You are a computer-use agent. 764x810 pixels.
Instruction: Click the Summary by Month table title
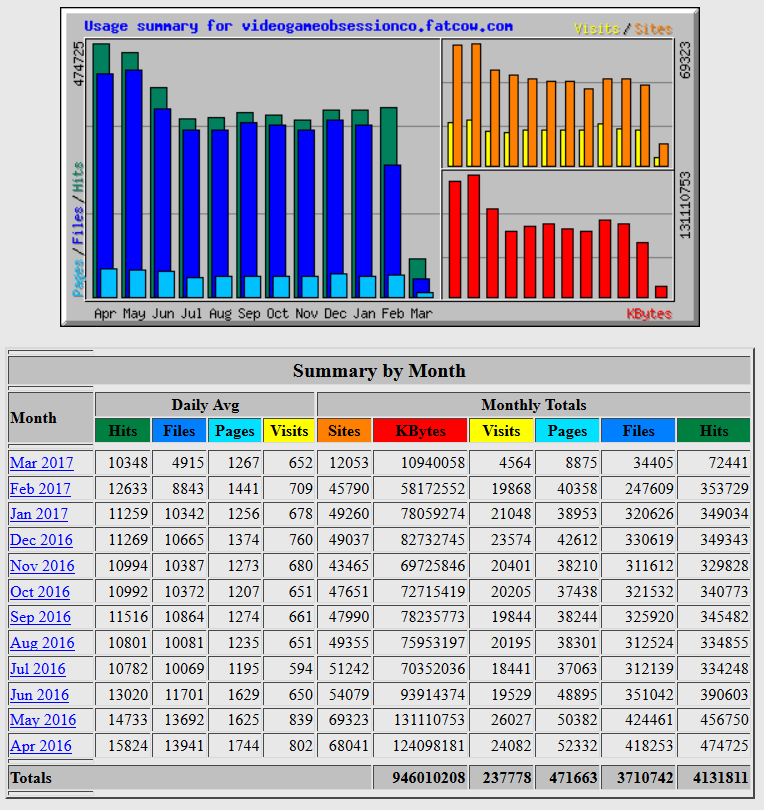(379, 371)
